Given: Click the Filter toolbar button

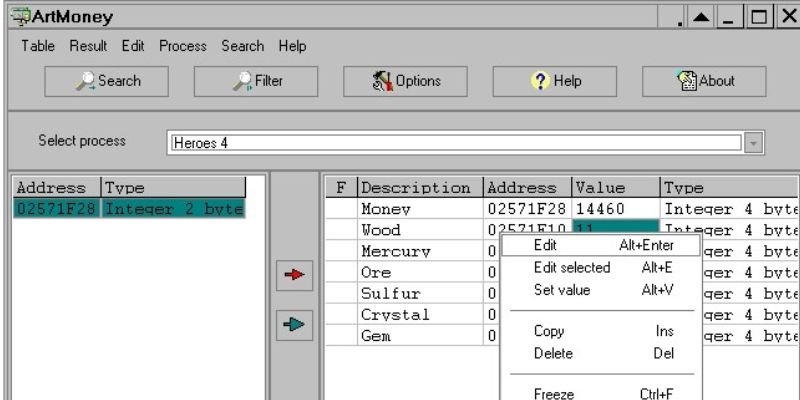Looking at the screenshot, I should click(x=256, y=81).
